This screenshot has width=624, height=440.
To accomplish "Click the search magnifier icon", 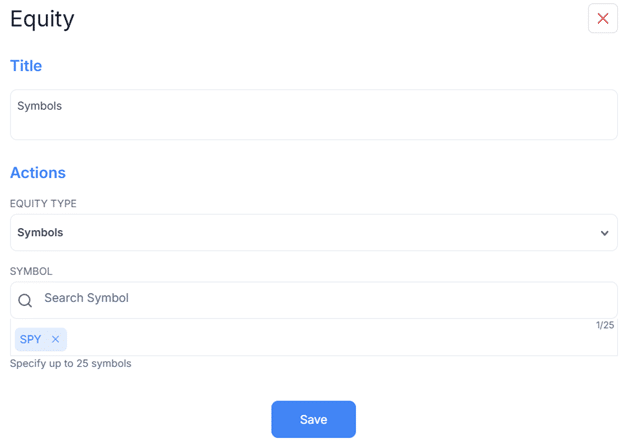I will (x=25, y=300).
